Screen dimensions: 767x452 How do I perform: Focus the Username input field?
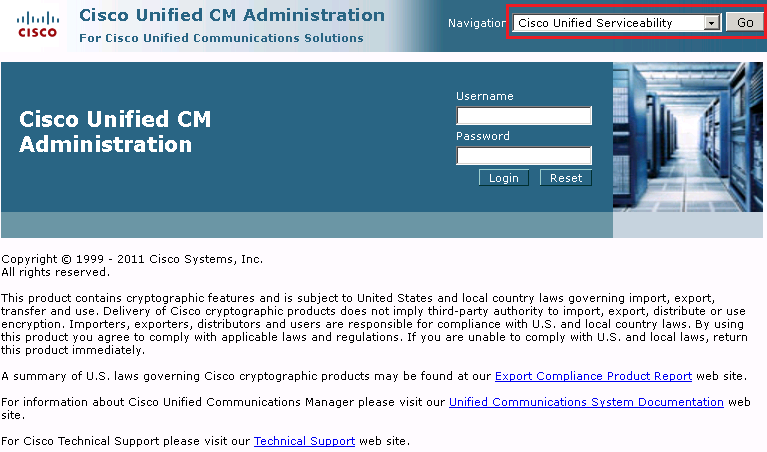tap(524, 115)
